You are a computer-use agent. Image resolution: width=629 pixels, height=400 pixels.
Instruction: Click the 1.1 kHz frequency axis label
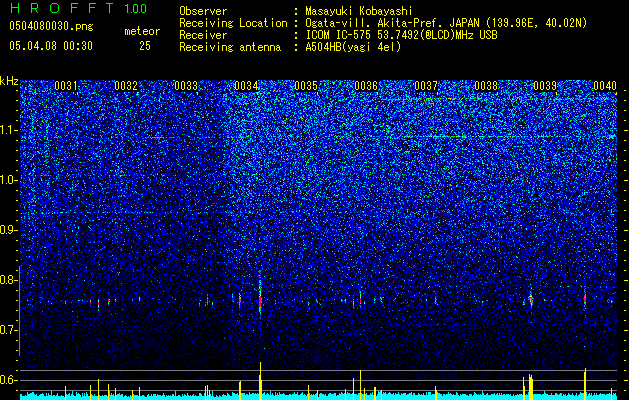[x=8, y=130]
